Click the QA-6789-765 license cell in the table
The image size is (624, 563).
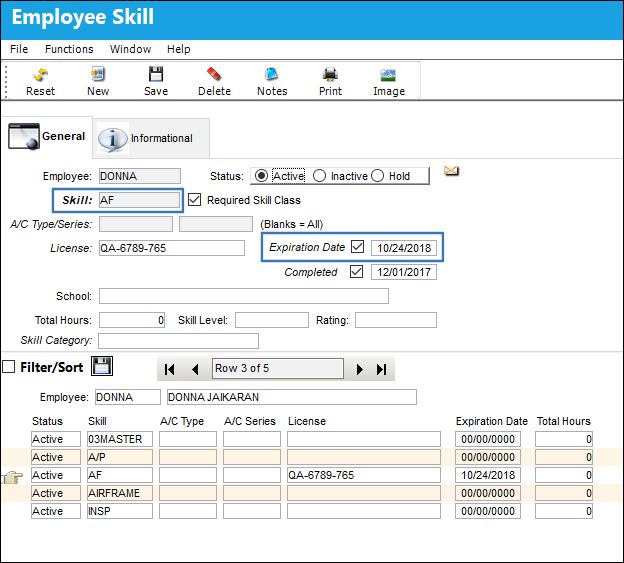pos(364,475)
